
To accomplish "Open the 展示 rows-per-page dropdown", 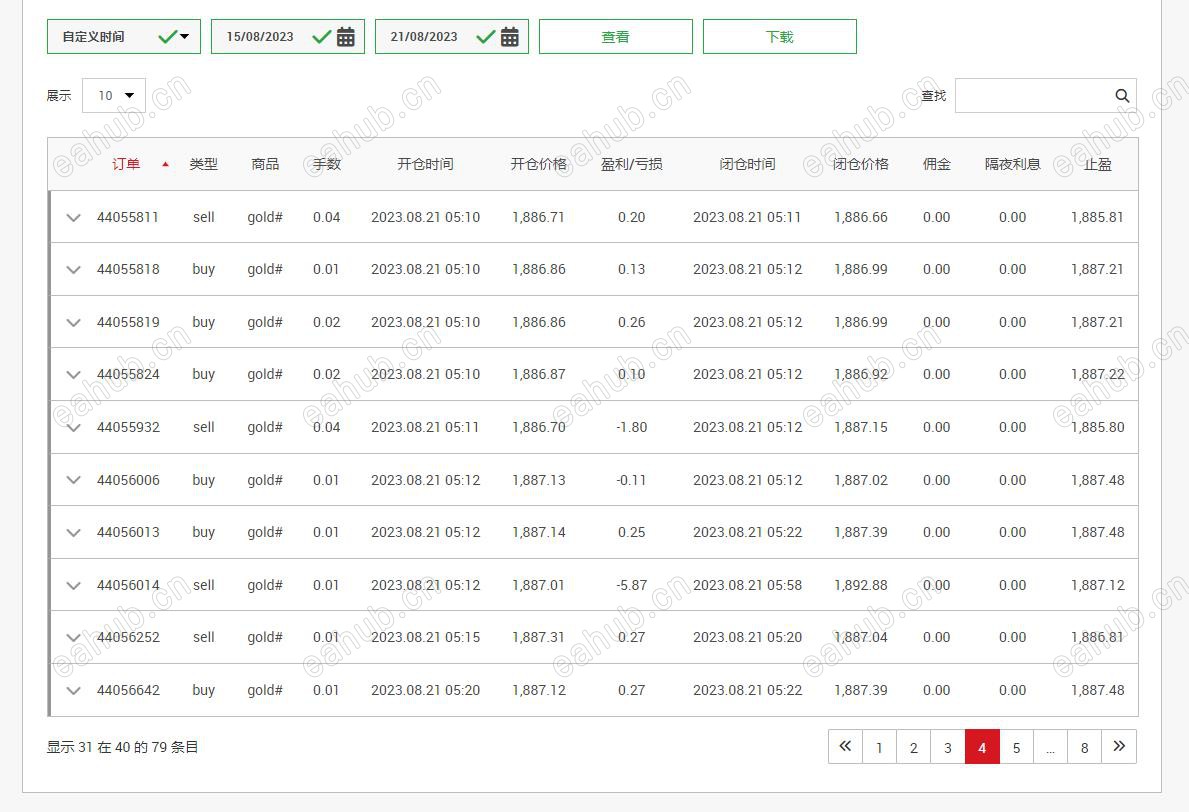I will [114, 96].
